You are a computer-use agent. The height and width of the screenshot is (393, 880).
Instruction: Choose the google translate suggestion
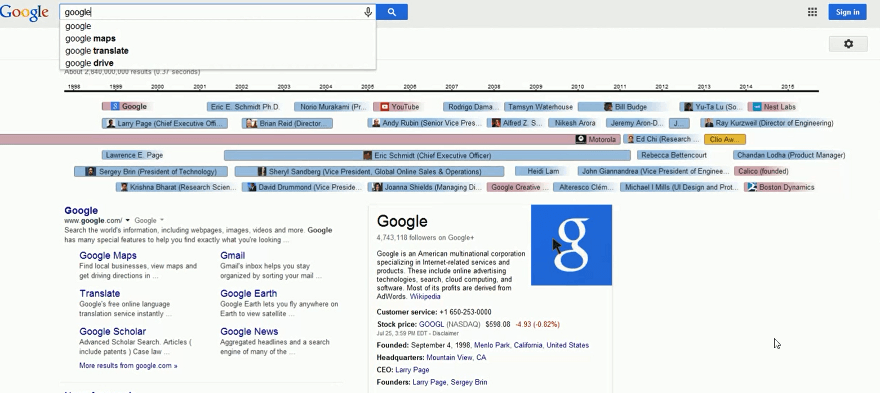coord(217,51)
